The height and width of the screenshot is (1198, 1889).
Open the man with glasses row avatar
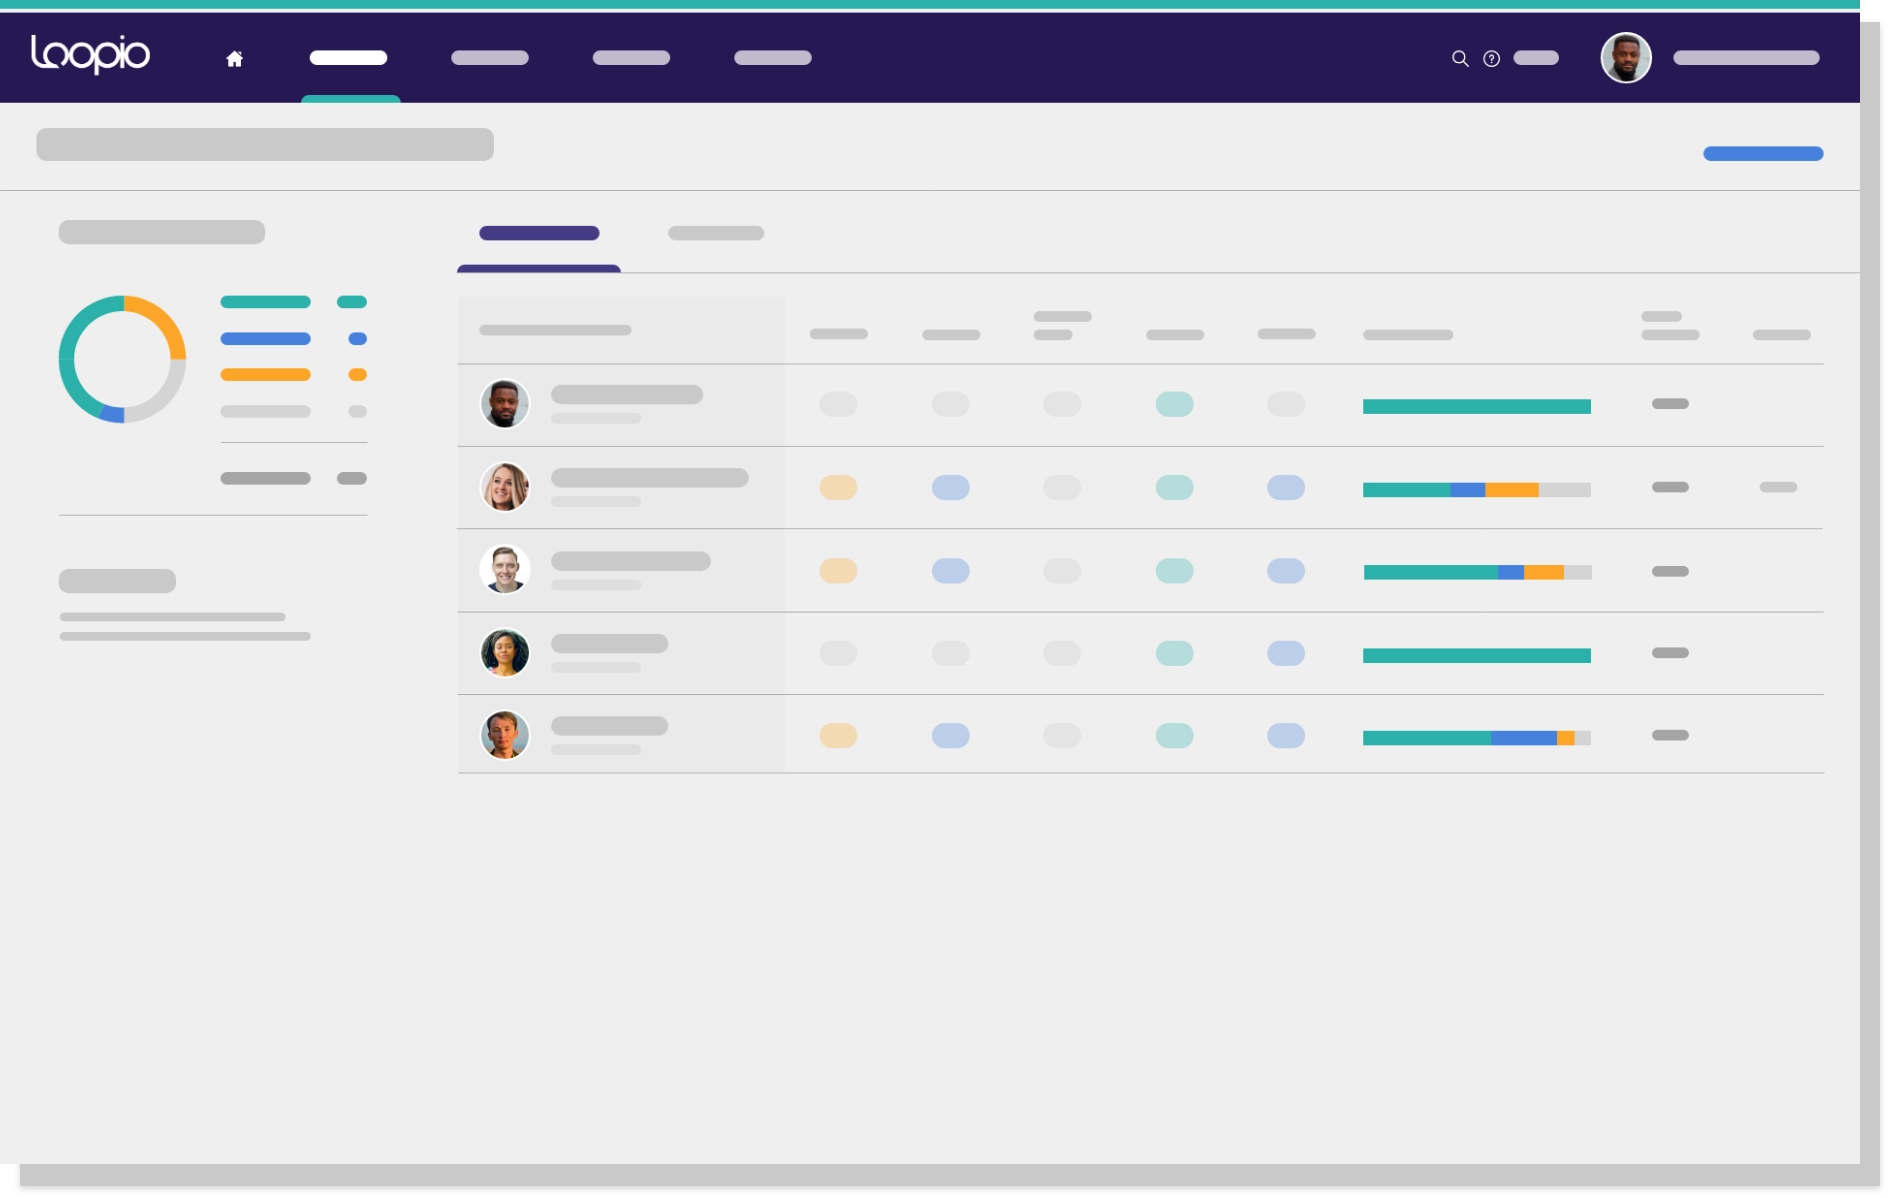pyautogui.click(x=505, y=570)
